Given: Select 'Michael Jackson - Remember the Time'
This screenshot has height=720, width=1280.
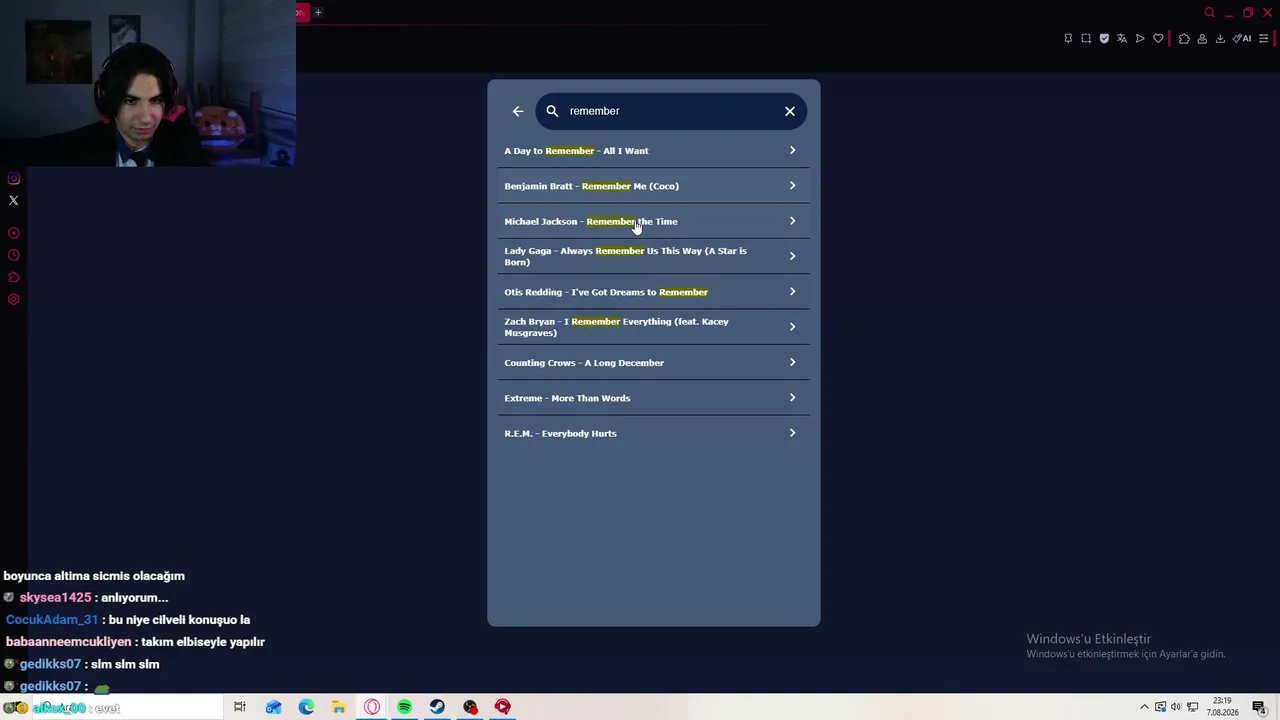Looking at the screenshot, I should (654, 221).
